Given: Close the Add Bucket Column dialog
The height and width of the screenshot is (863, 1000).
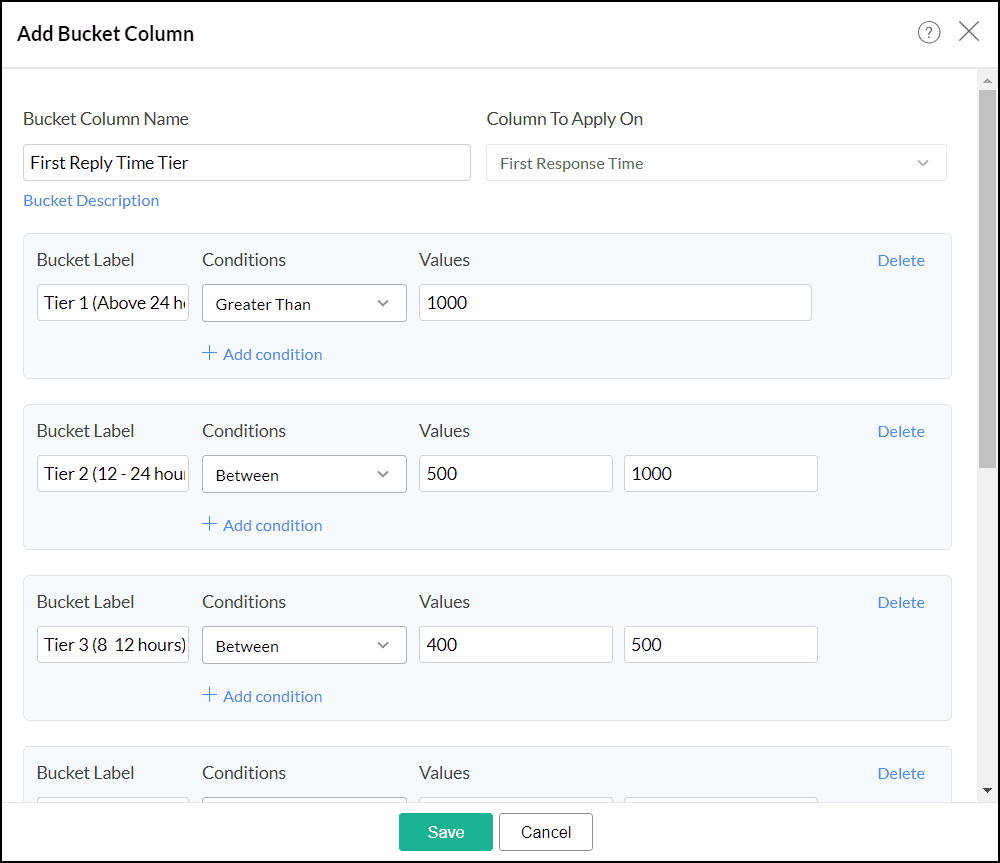Looking at the screenshot, I should point(969,32).
